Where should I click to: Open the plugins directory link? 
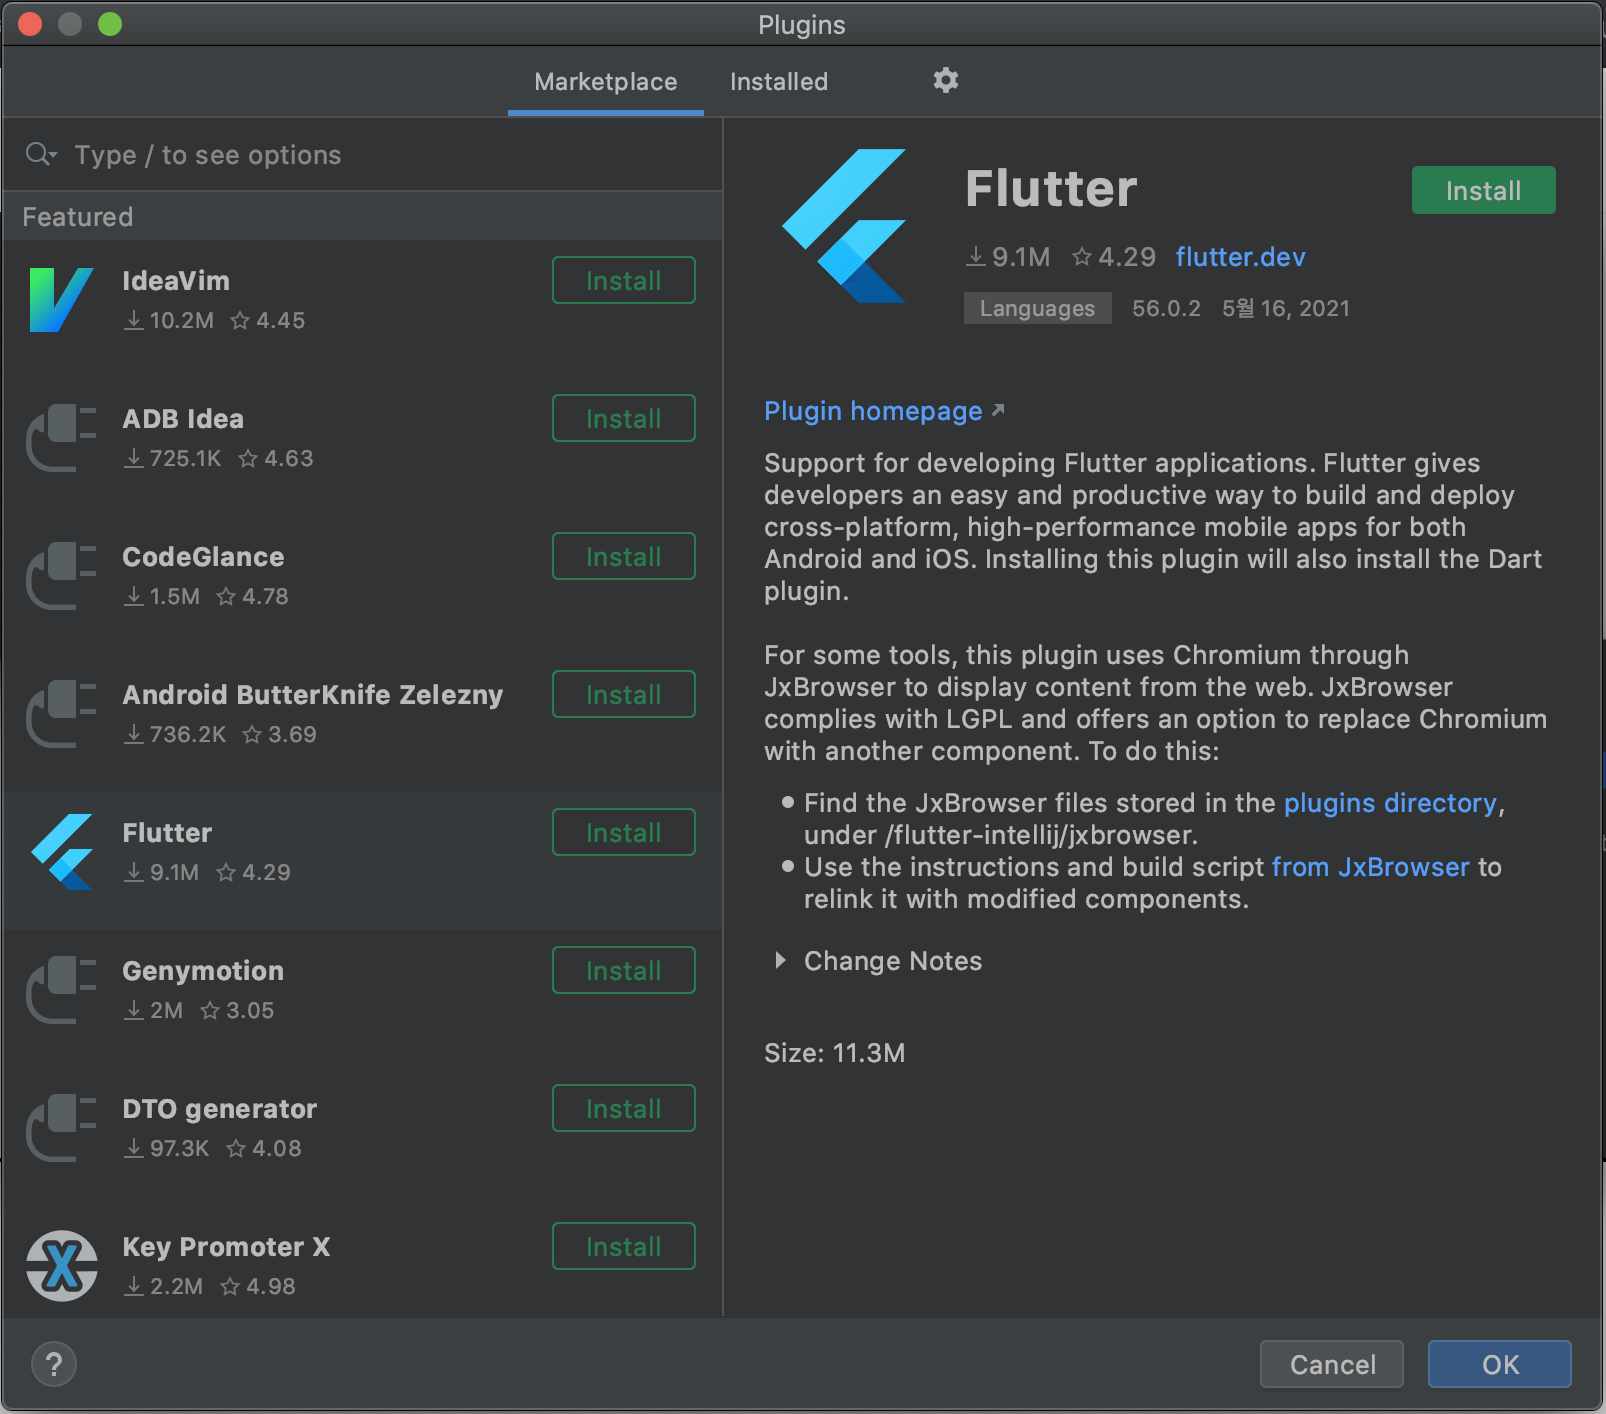tap(1390, 803)
